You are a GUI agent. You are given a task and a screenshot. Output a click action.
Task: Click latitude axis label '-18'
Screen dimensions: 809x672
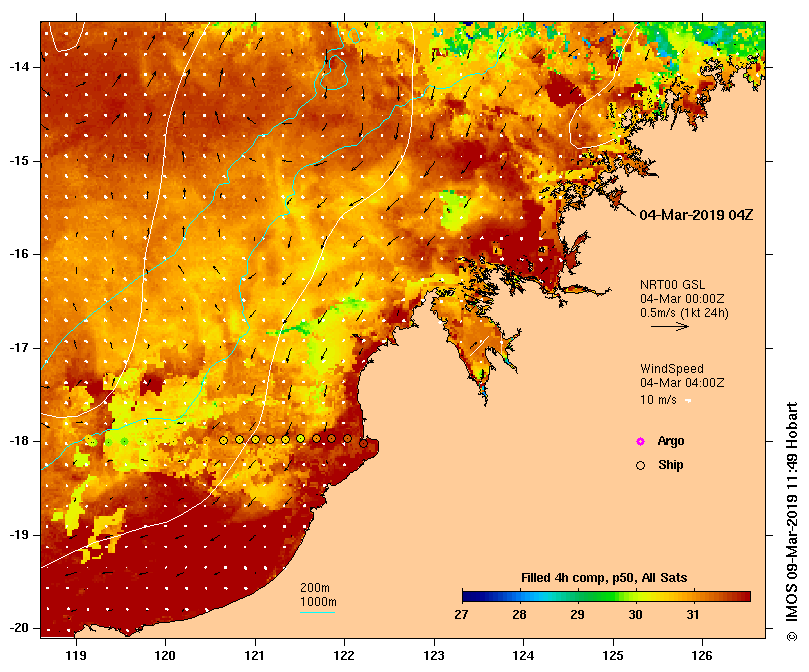tap(19, 441)
